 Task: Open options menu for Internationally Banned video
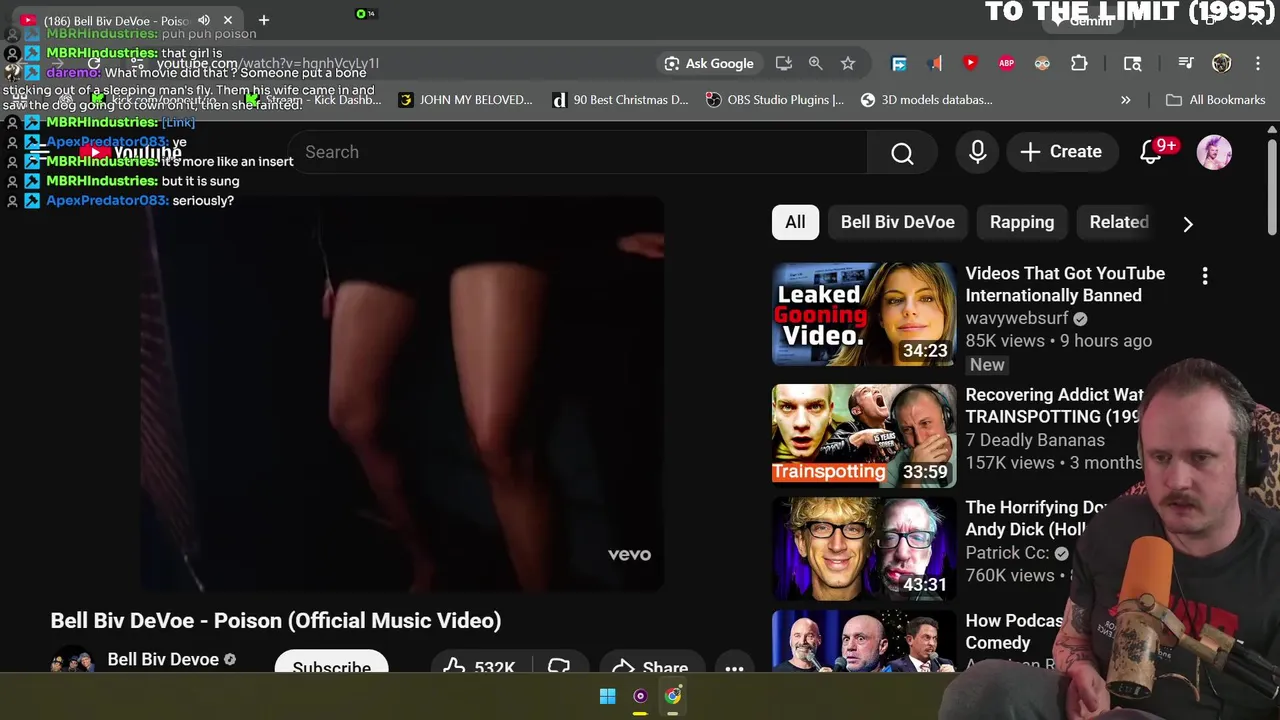[1205, 276]
